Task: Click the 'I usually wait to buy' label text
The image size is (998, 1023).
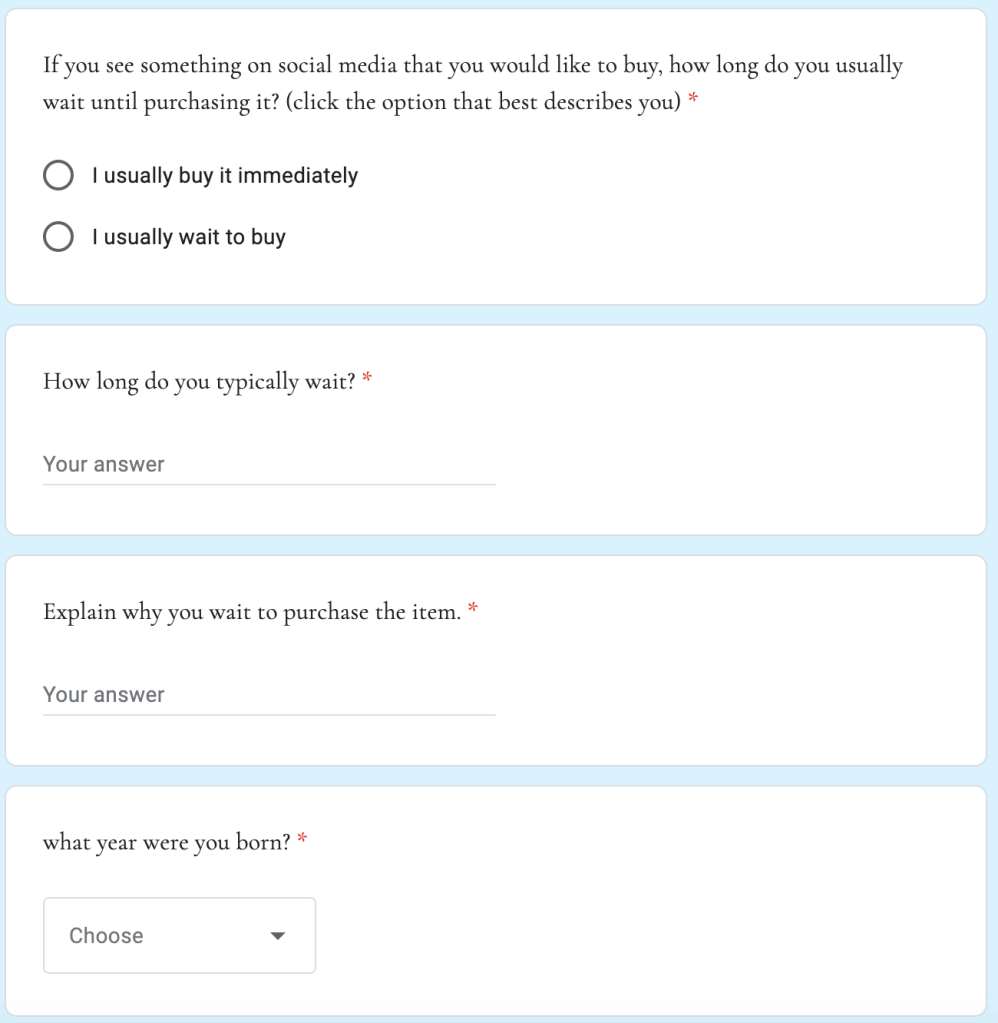Action: pyautogui.click(x=189, y=237)
